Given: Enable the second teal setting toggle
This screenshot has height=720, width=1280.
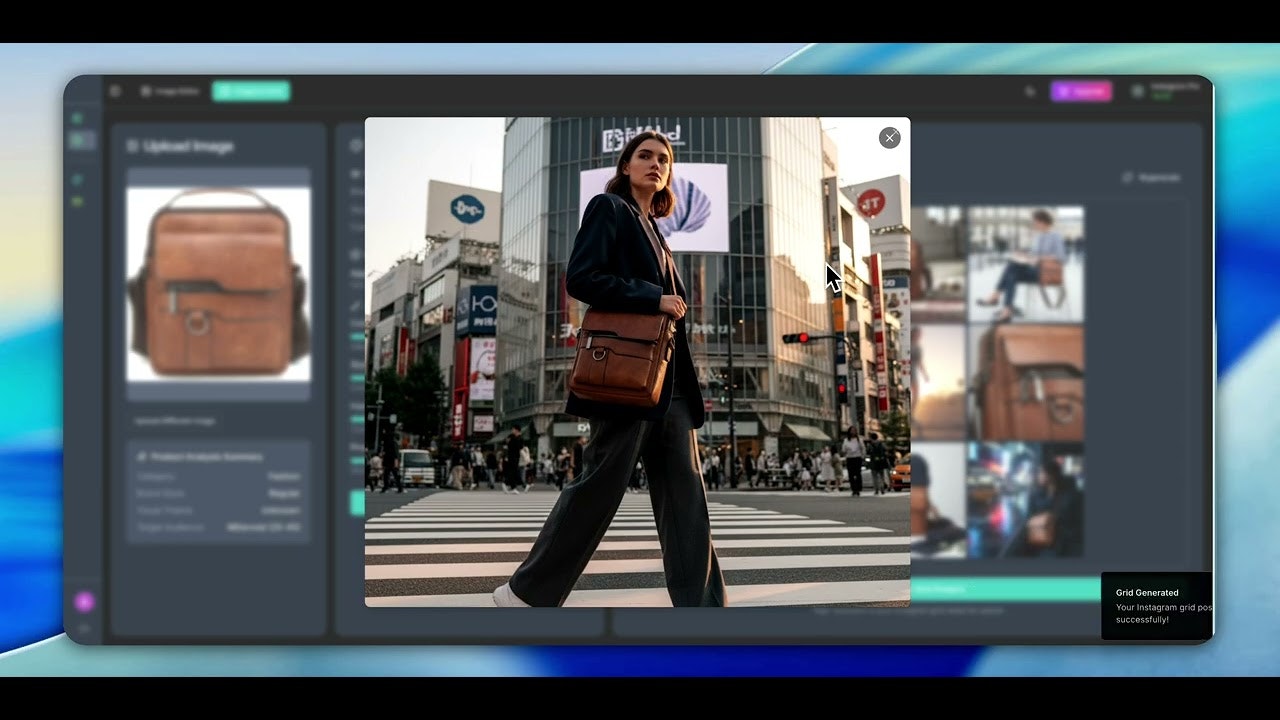Looking at the screenshot, I should tap(356, 378).
